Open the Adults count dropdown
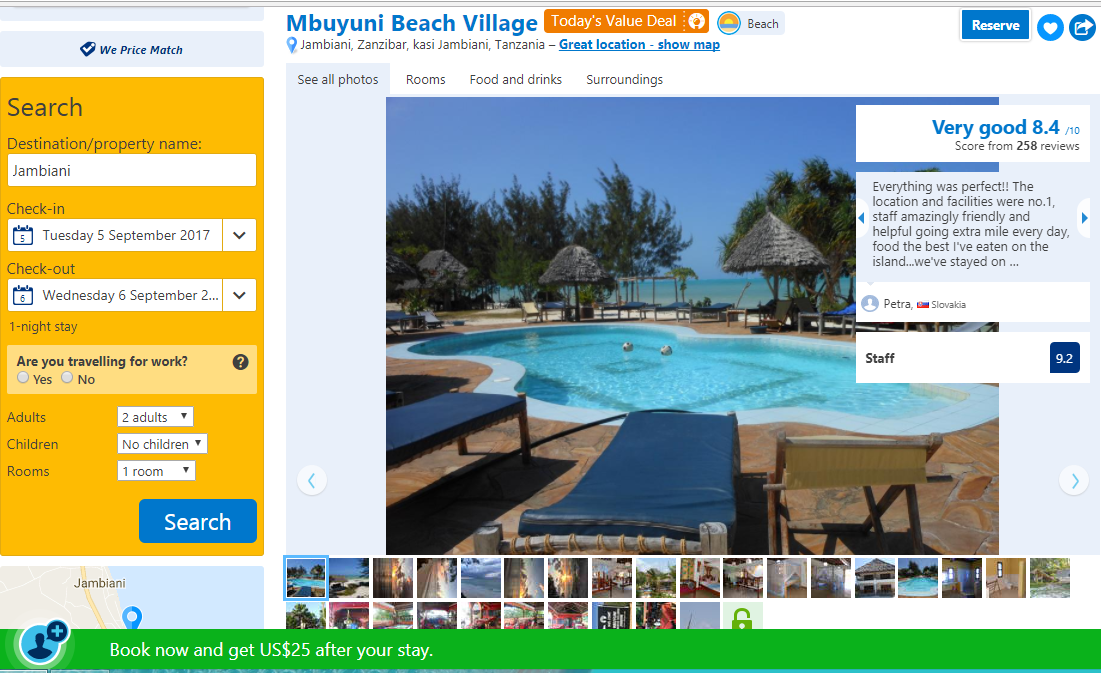 (x=155, y=417)
